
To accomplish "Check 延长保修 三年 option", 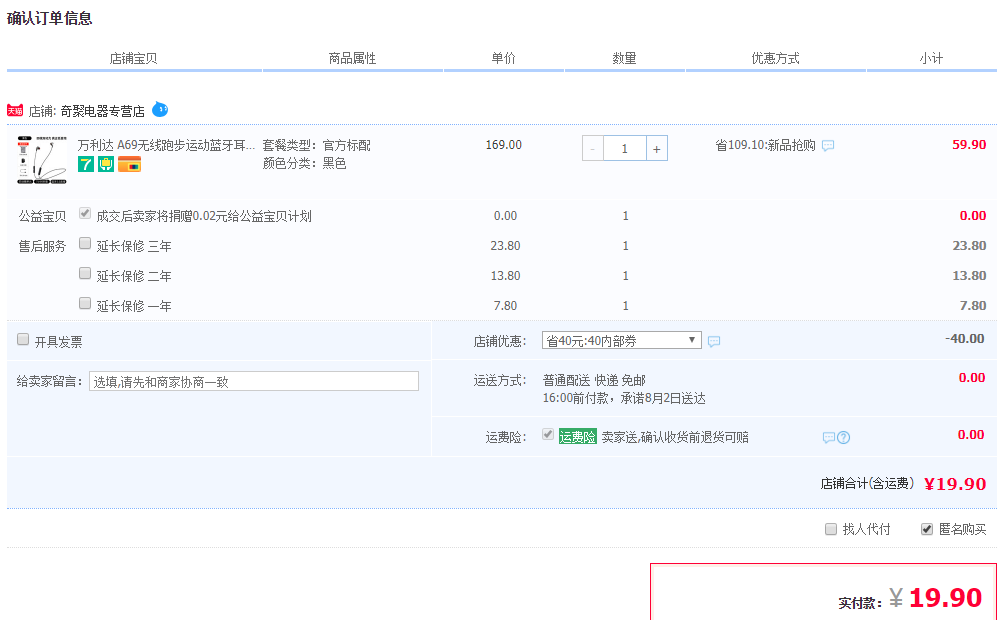I will coord(85,243).
